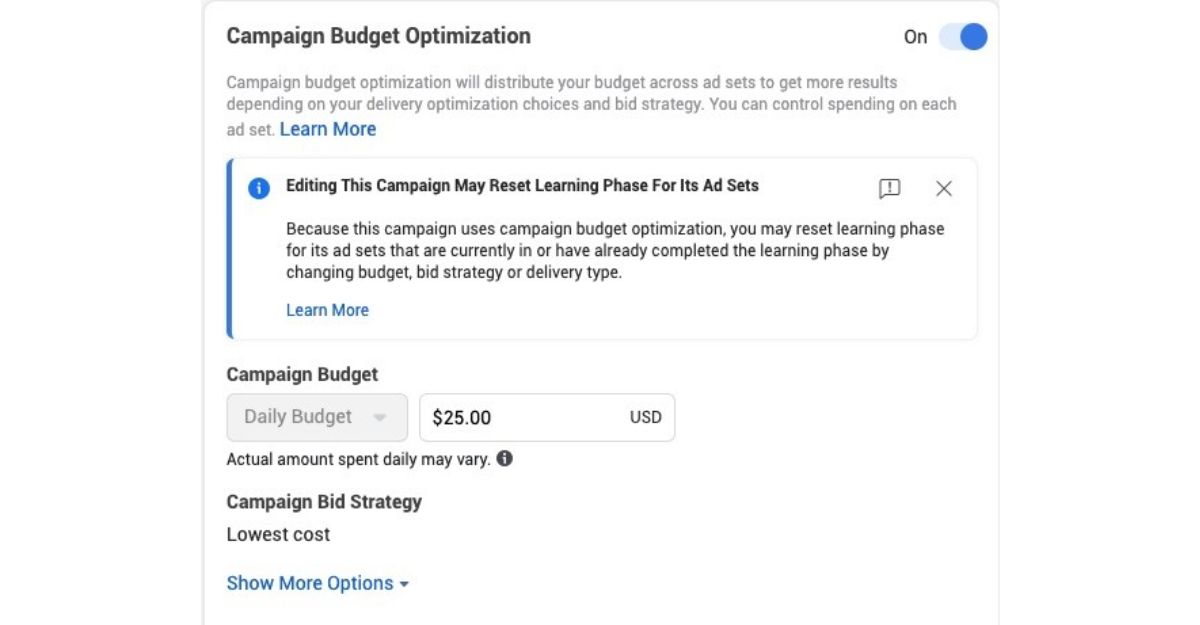
Task: Click the Campaign Budget Optimization heading
Action: 379,36
